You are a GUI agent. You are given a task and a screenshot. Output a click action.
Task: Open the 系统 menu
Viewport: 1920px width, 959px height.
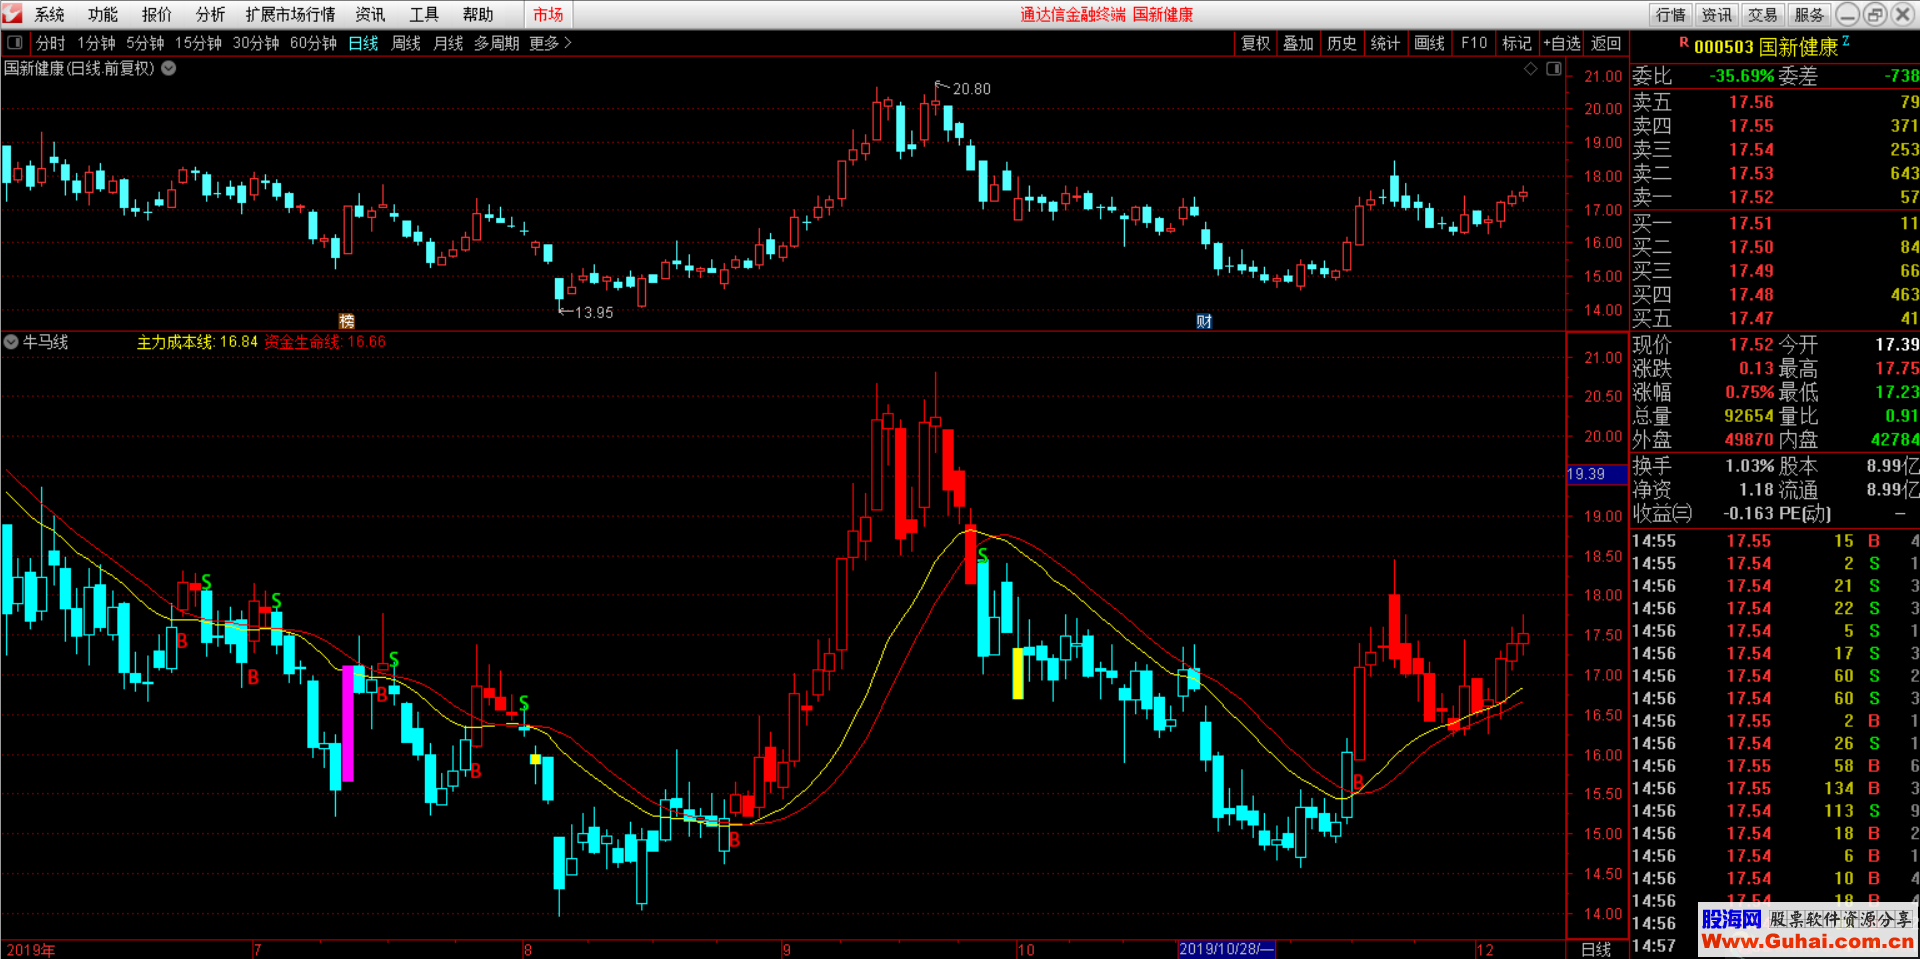click(x=49, y=14)
